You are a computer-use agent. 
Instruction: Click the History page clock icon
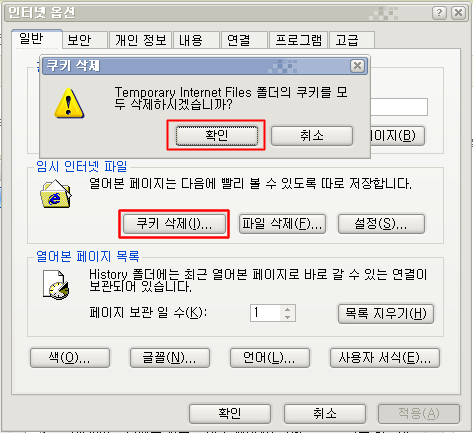[56, 284]
